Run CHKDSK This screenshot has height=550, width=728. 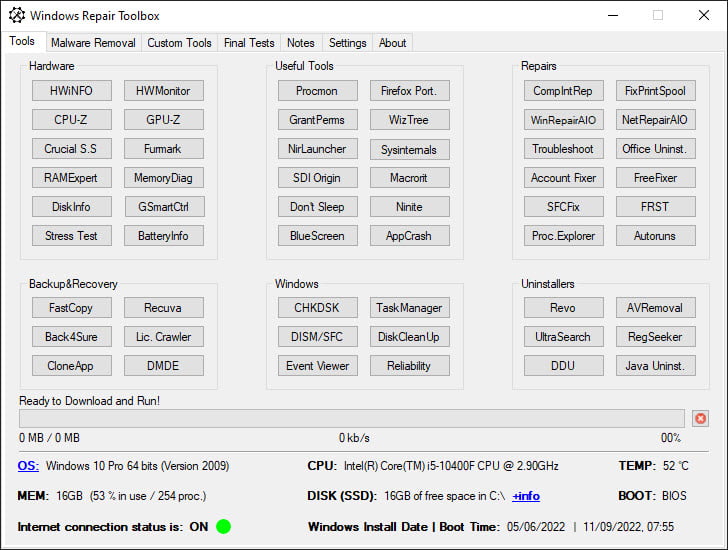pos(318,308)
